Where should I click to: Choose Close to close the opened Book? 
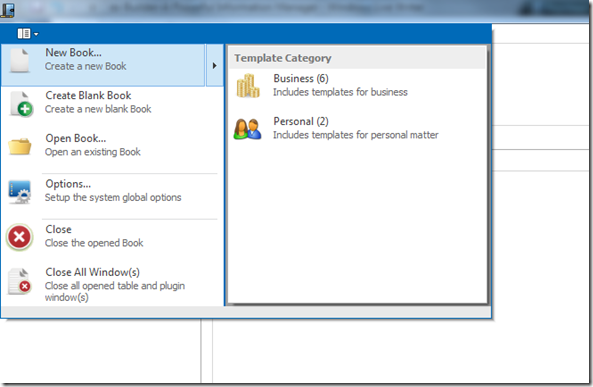[112, 236]
